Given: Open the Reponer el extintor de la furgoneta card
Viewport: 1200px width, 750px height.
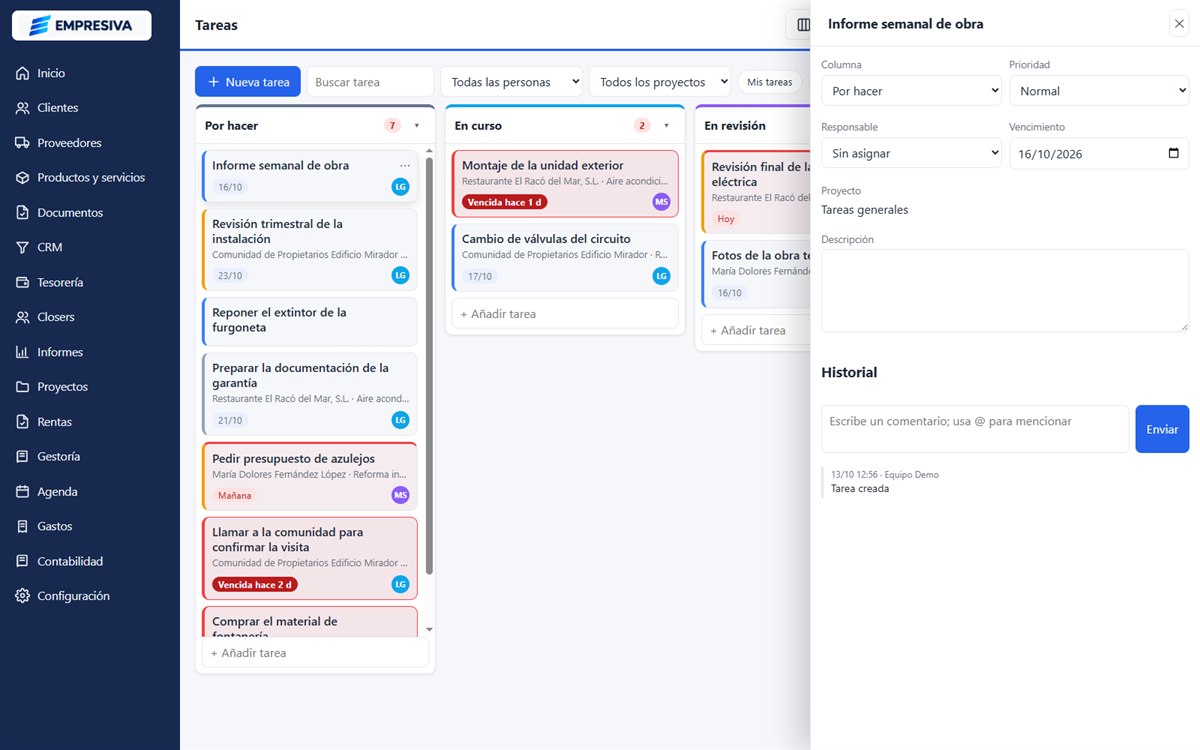Looking at the screenshot, I should 309,321.
